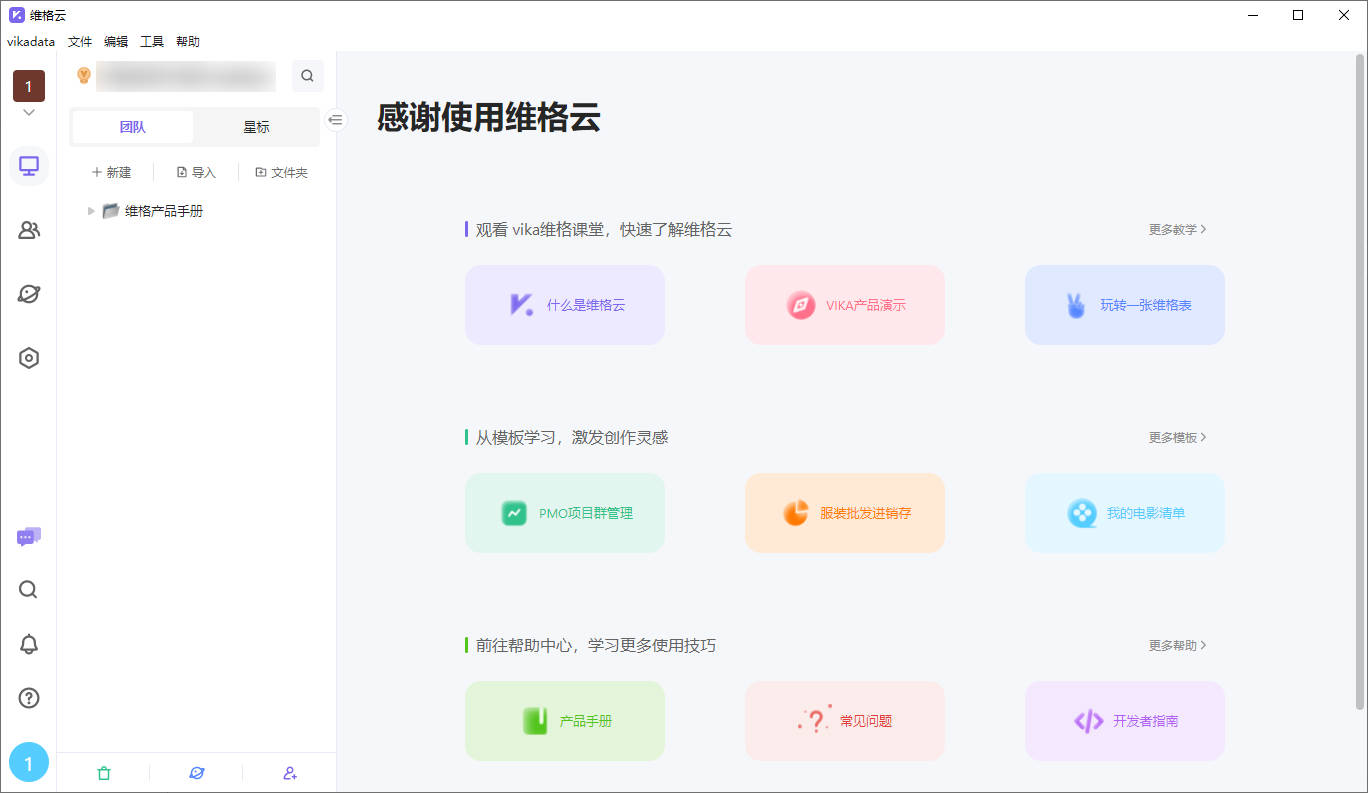The image size is (1368, 793).
Task: Click the bottom planet template icon
Action: click(x=197, y=773)
